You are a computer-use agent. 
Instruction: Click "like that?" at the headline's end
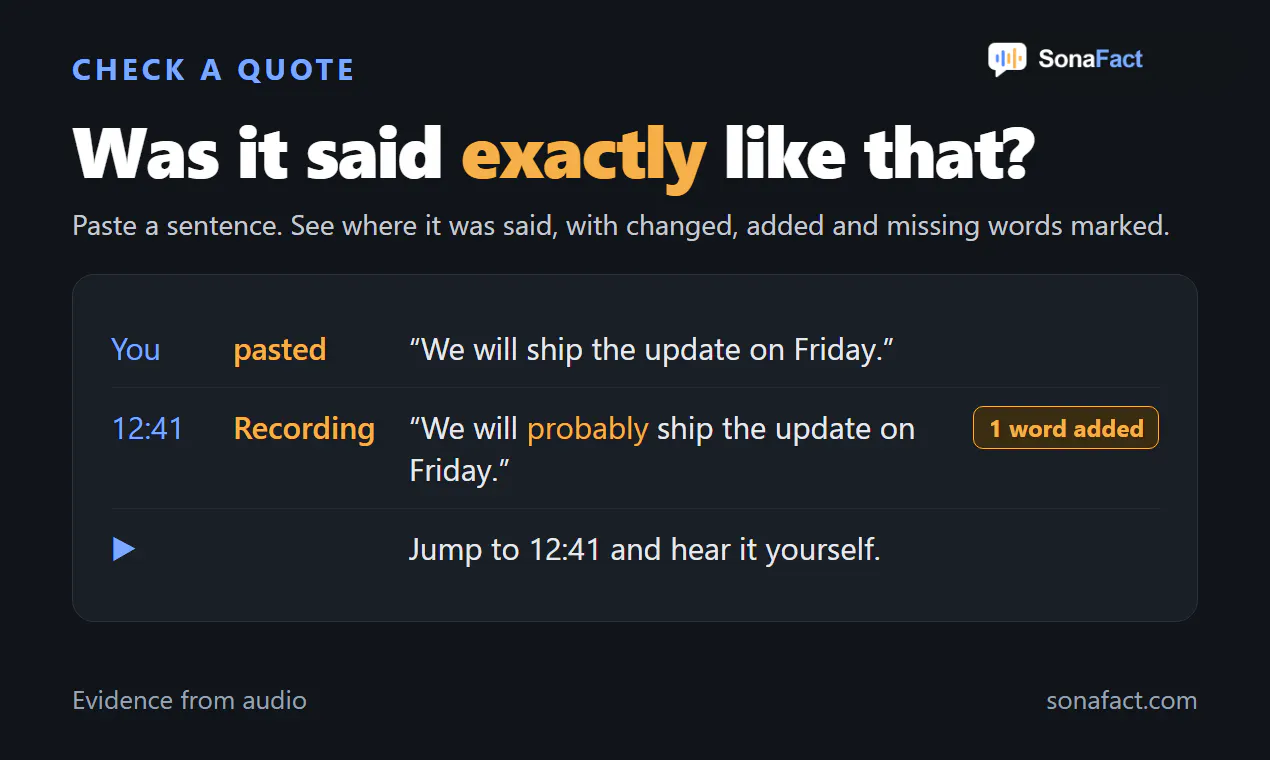(878, 153)
